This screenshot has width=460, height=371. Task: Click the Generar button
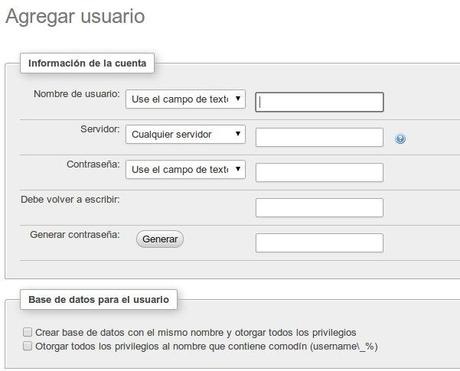coord(160,239)
